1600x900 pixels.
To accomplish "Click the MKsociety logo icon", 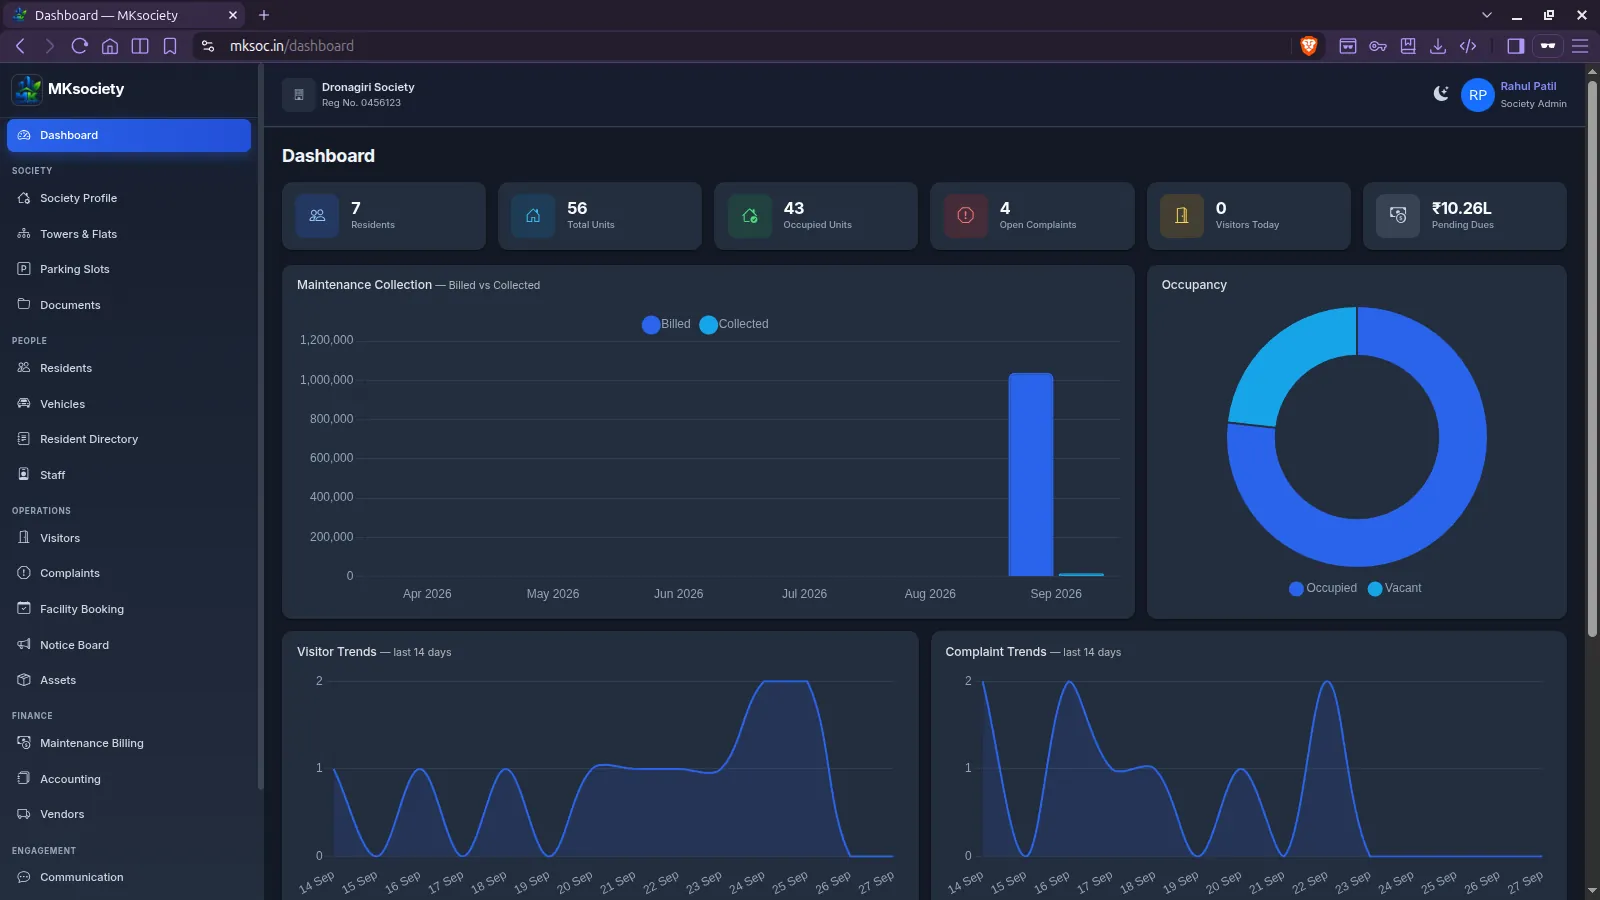I will [27, 89].
